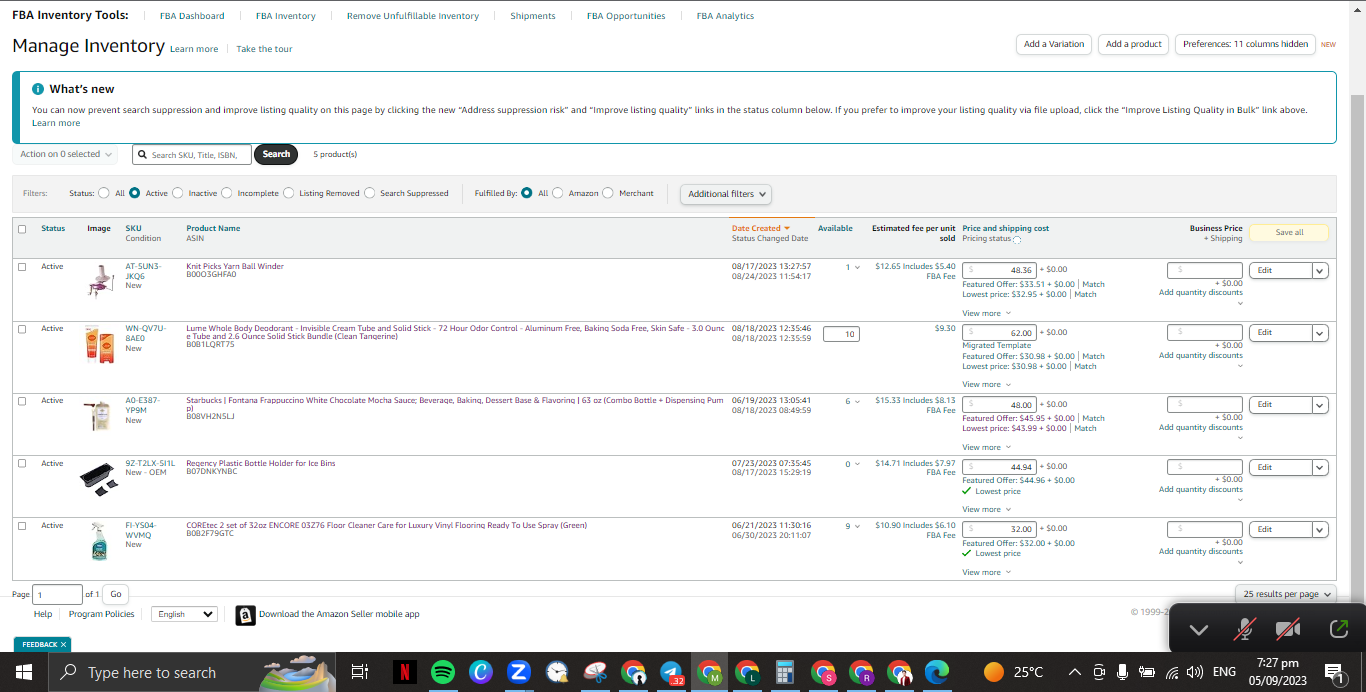Image resolution: width=1366 pixels, height=692 pixels.
Task: Click the magnifier icon in the SKU search box
Action: click(x=143, y=155)
